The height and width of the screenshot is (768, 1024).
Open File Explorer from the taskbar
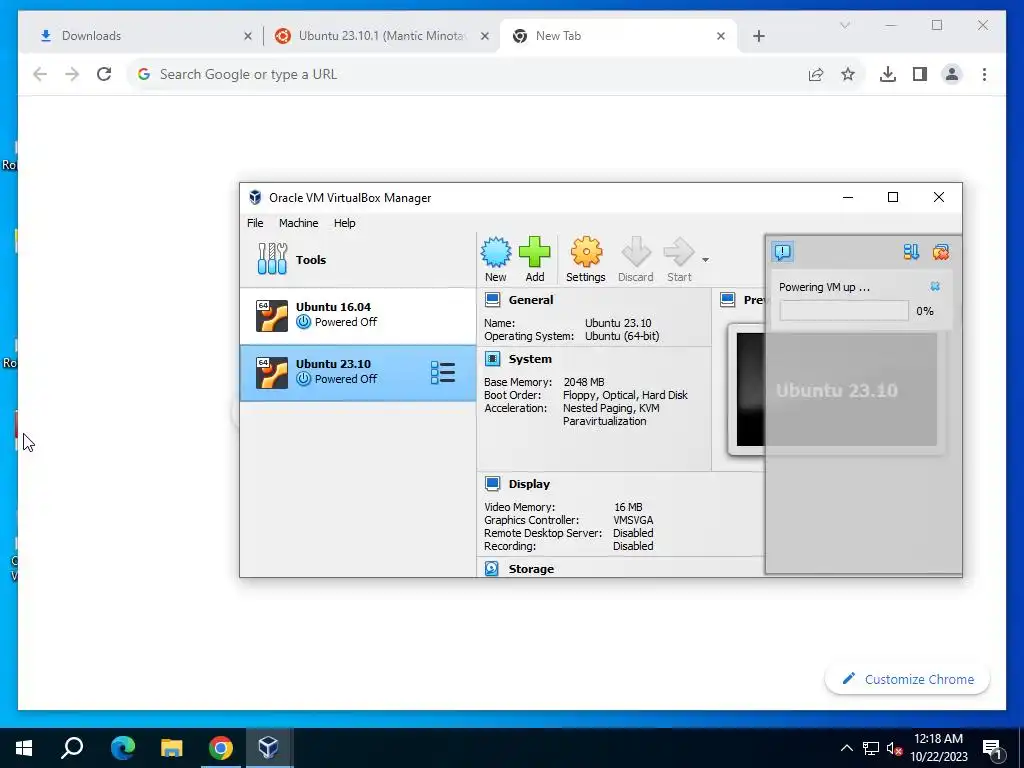click(171, 748)
